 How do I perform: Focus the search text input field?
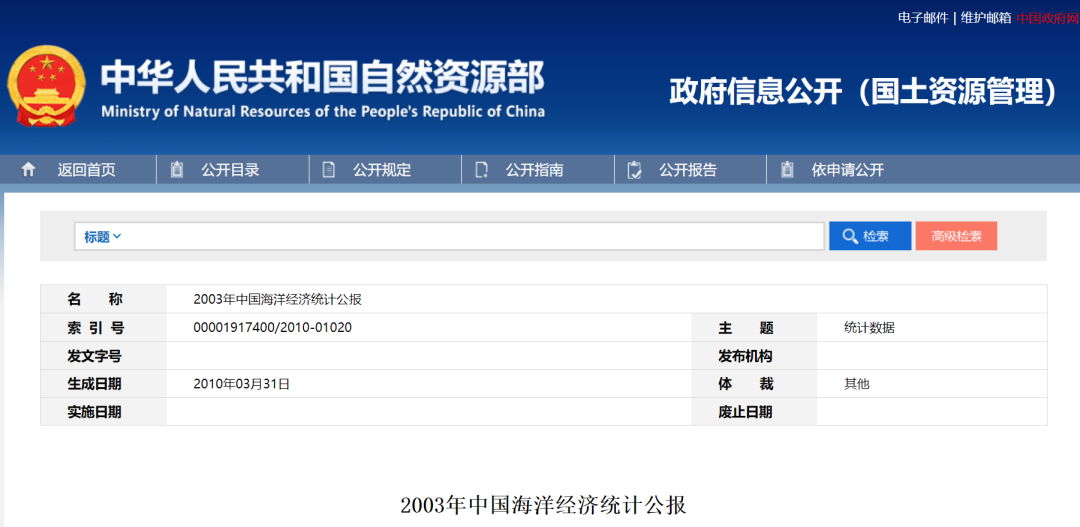tap(470, 237)
